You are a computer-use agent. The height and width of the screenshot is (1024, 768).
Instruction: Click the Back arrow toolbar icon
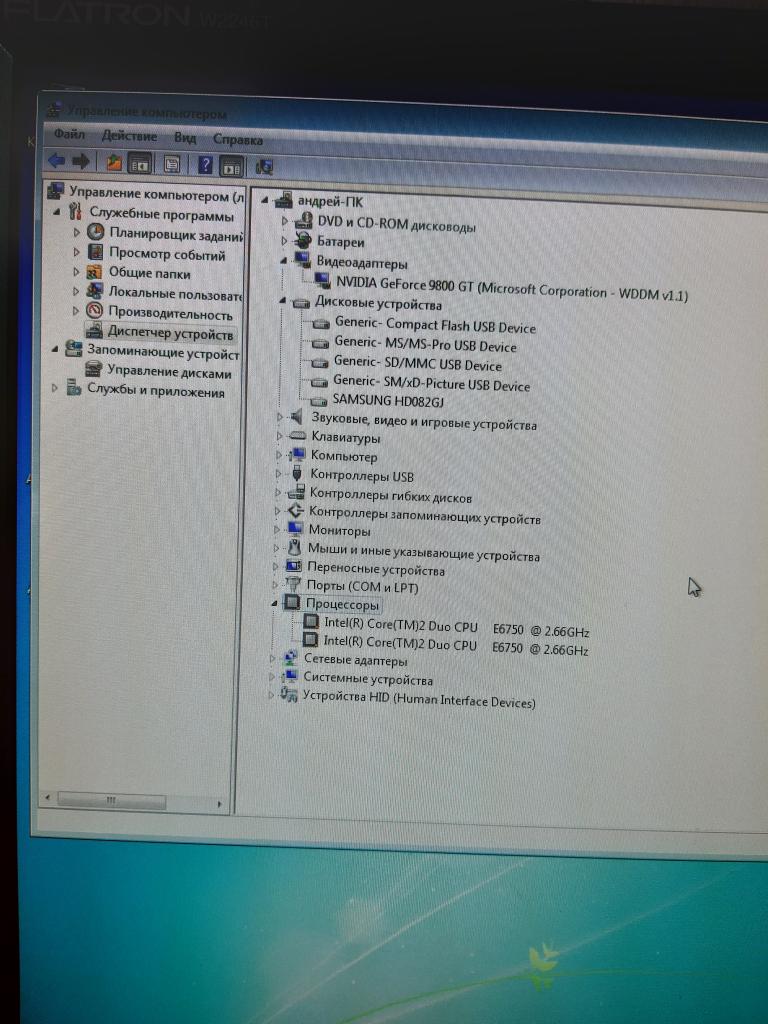point(57,161)
